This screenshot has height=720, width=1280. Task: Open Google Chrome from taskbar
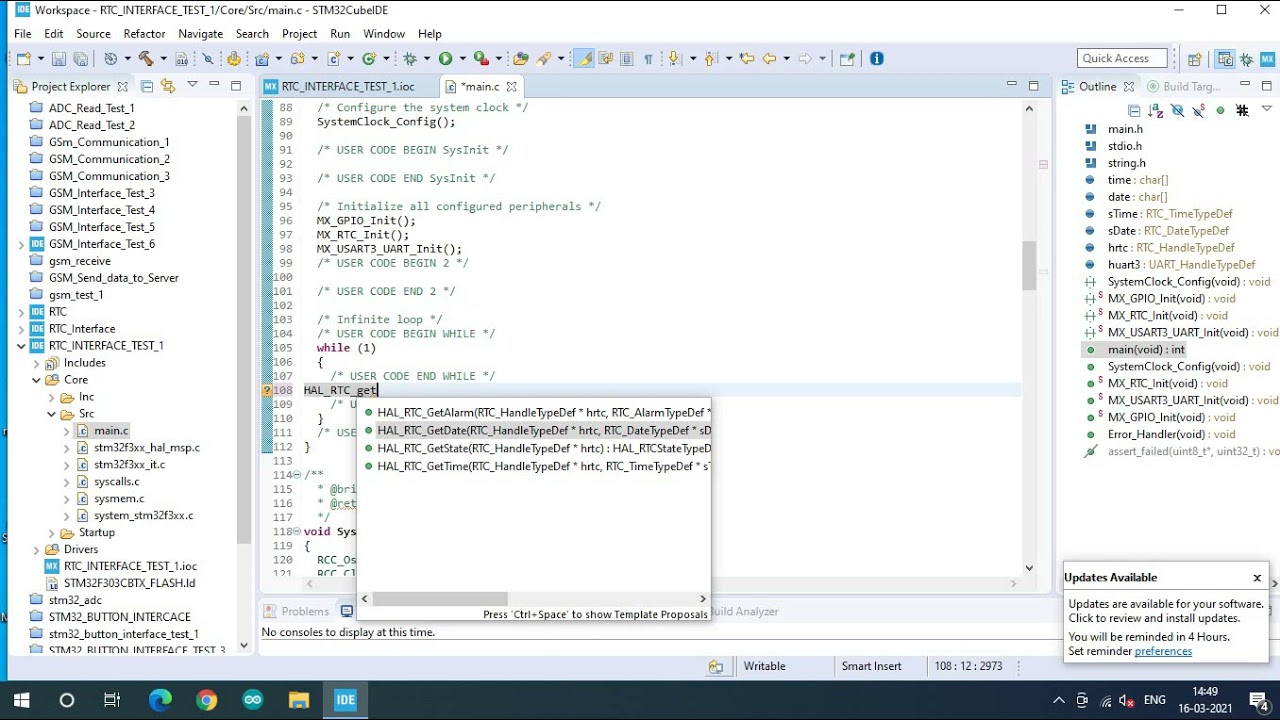(206, 700)
